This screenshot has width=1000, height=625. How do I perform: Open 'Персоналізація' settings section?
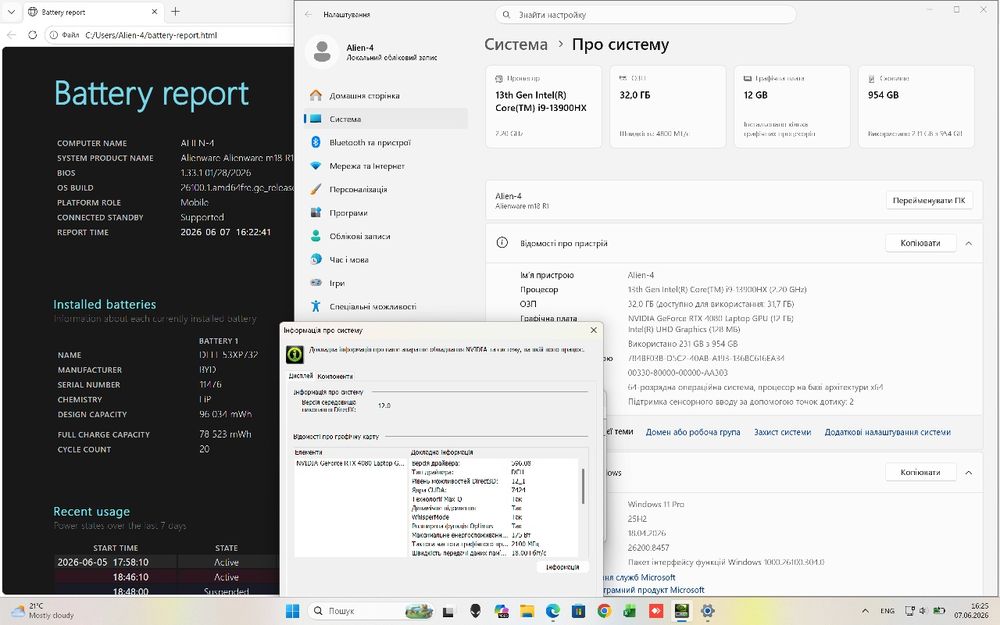tap(386, 189)
